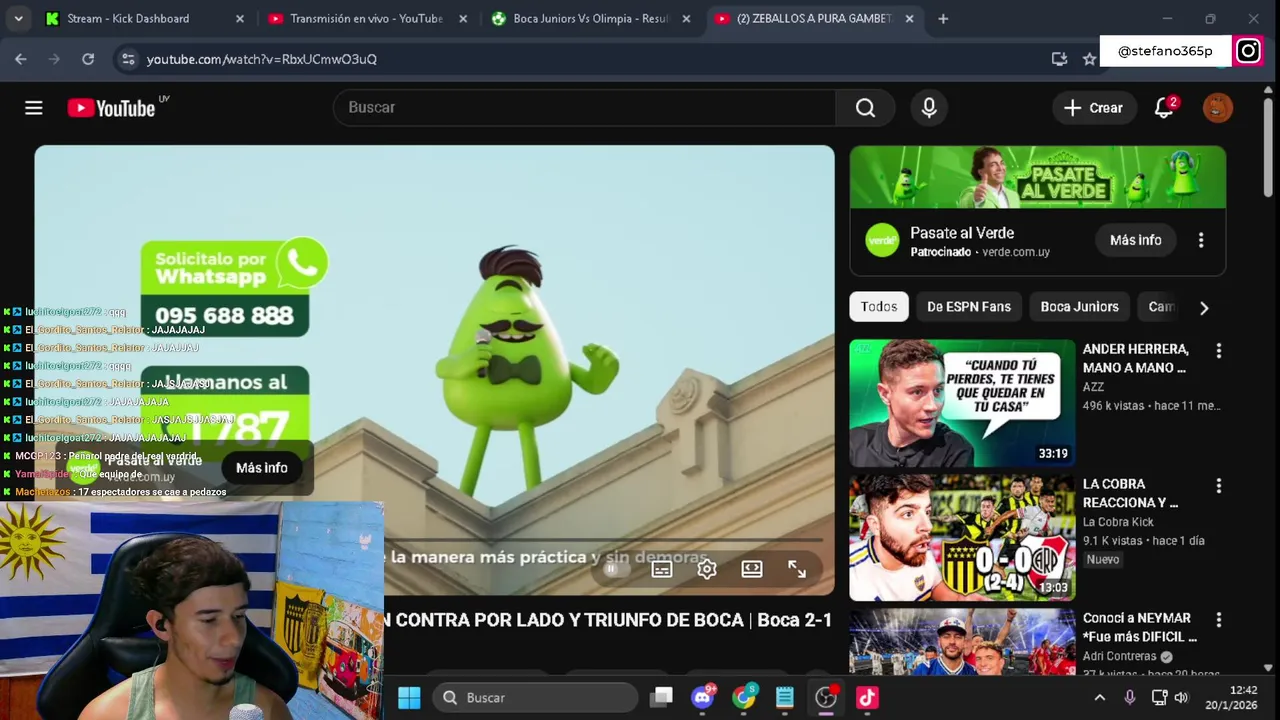Open Chrome from the taskbar
The height and width of the screenshot is (720, 1280).
click(744, 698)
